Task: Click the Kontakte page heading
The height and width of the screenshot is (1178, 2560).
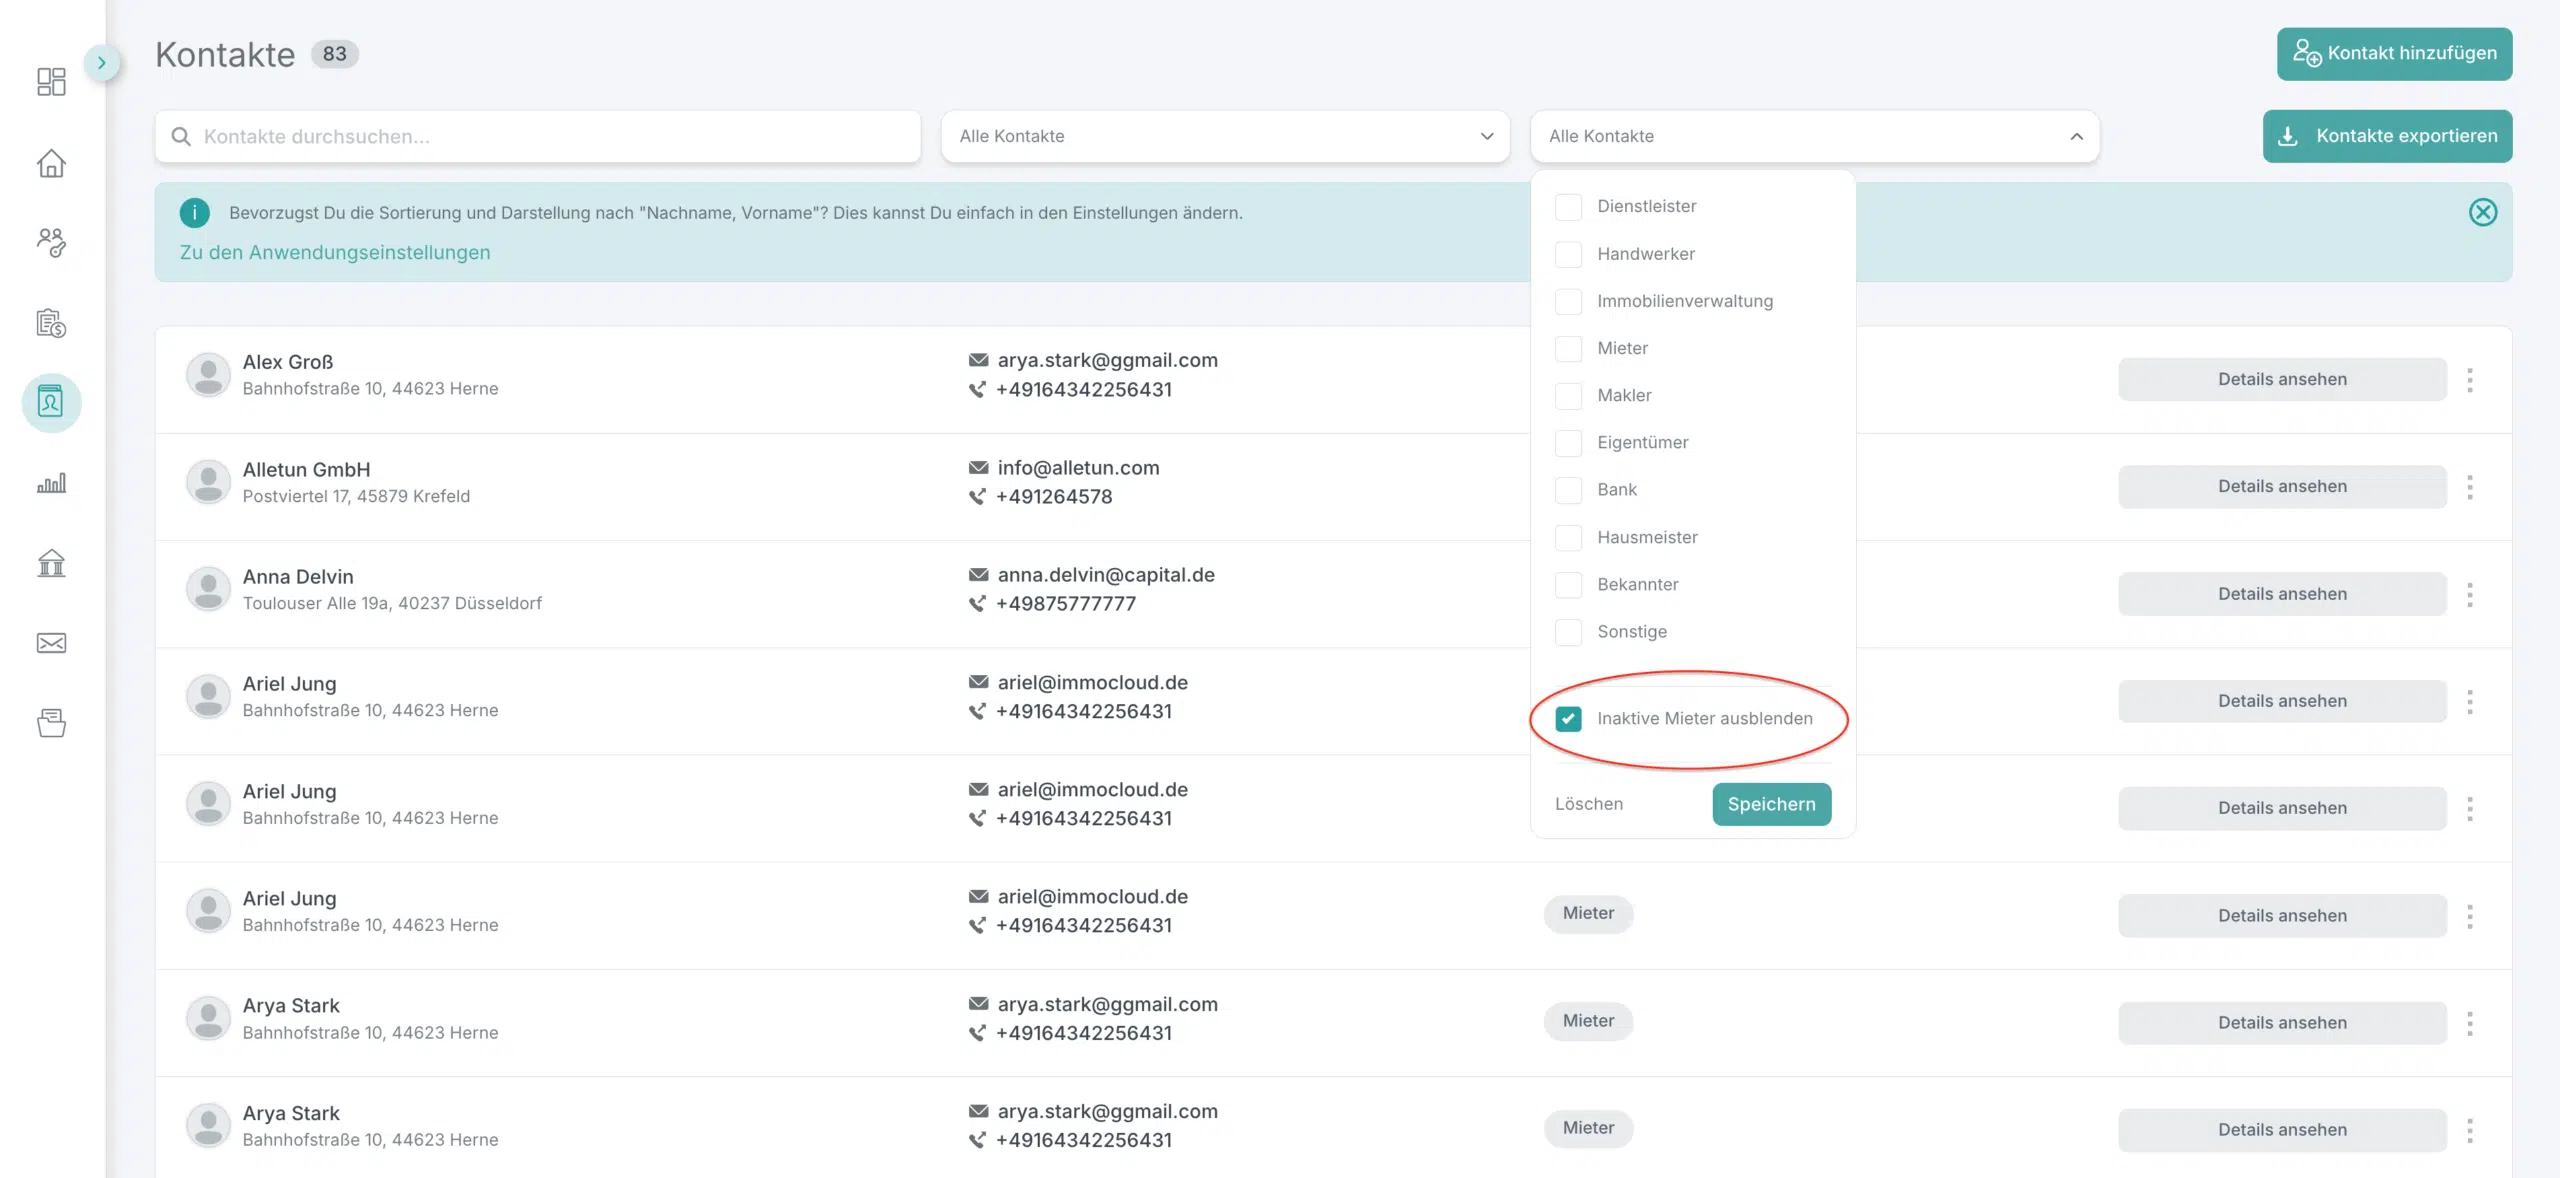Action: pos(225,54)
